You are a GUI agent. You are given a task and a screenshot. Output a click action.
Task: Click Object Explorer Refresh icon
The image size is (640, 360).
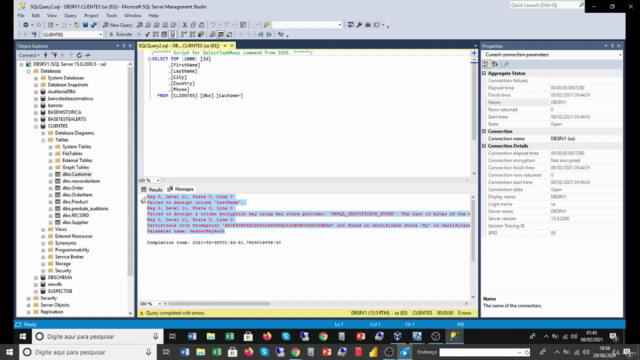pos(79,55)
